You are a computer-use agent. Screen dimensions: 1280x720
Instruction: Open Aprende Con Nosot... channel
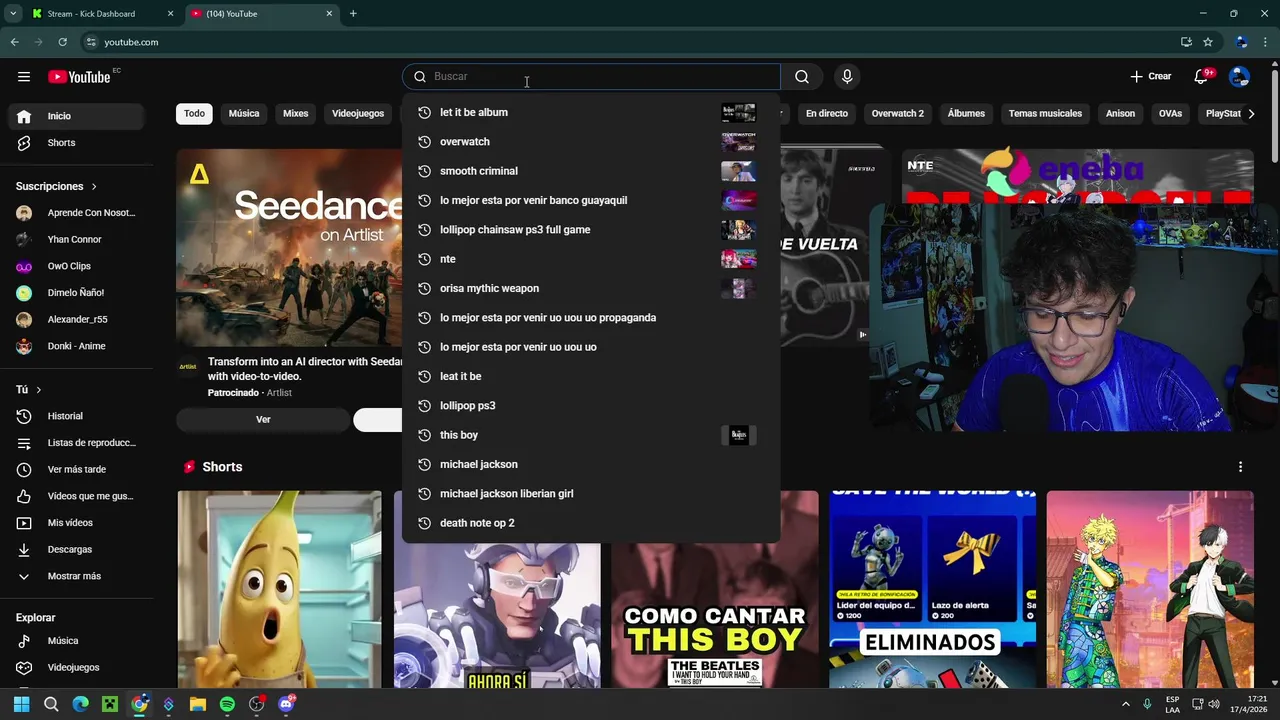[78, 213]
